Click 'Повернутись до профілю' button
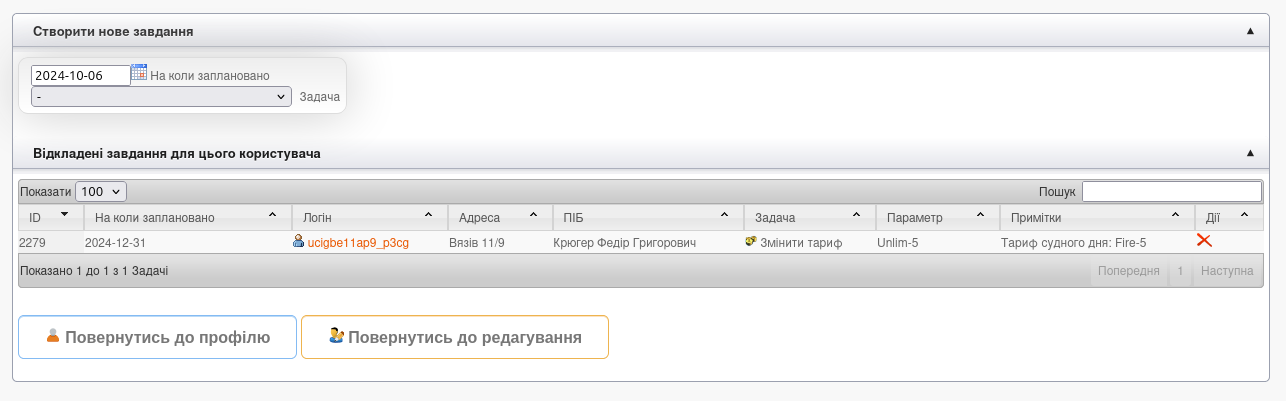 point(157,337)
